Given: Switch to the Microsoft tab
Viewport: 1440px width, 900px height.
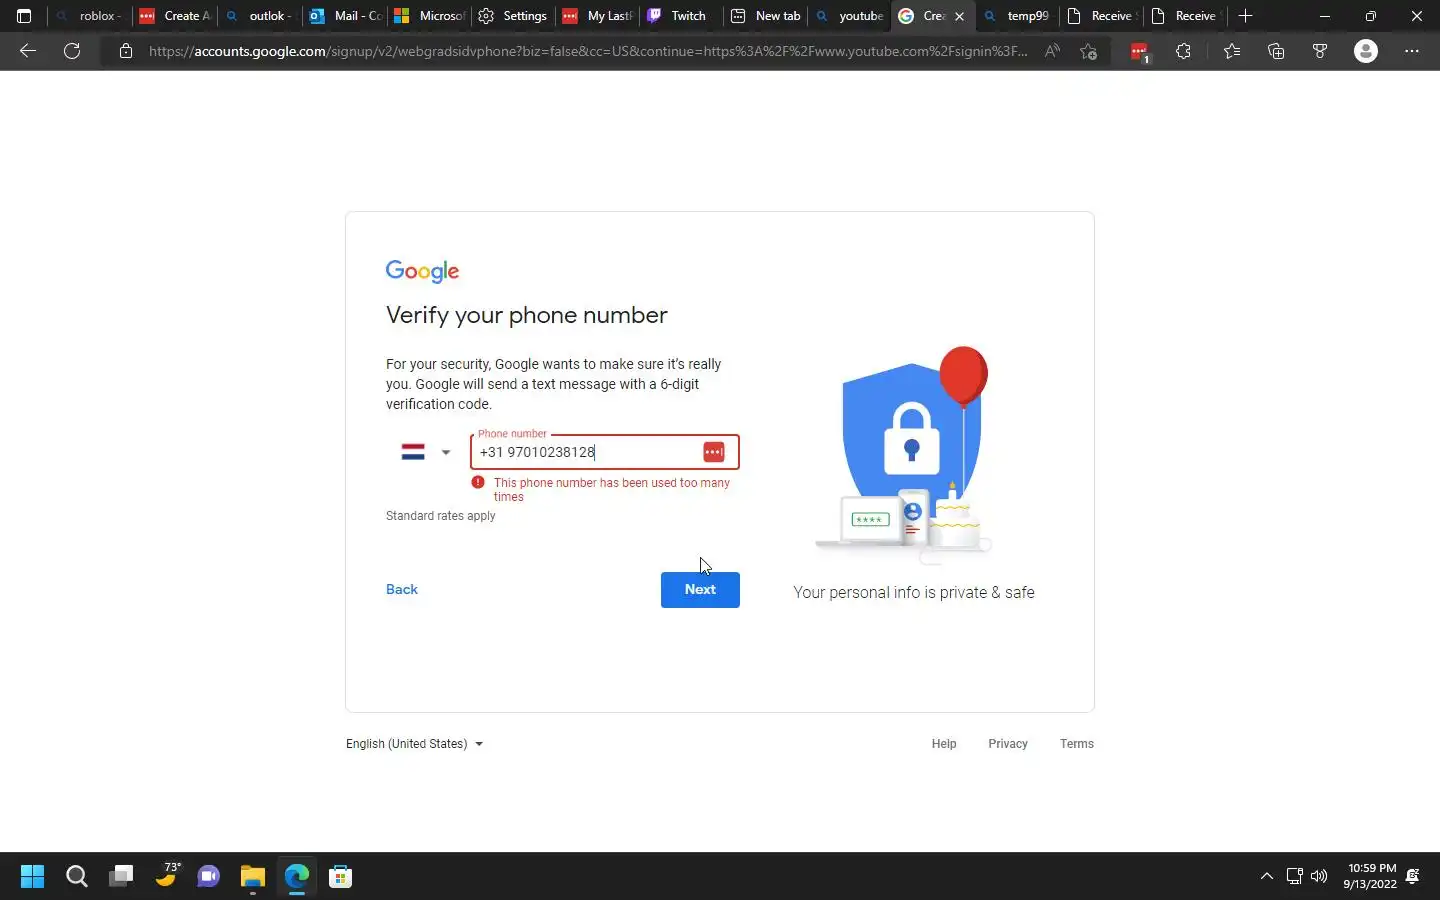Looking at the screenshot, I should click(x=430, y=16).
